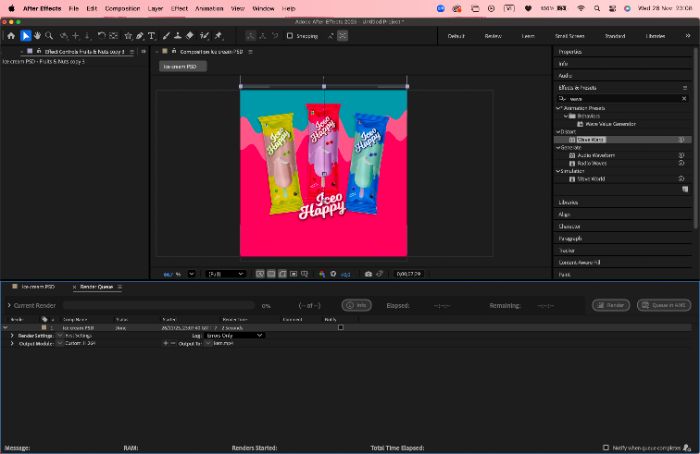Collapse the Simulation effects group

(x=558, y=171)
